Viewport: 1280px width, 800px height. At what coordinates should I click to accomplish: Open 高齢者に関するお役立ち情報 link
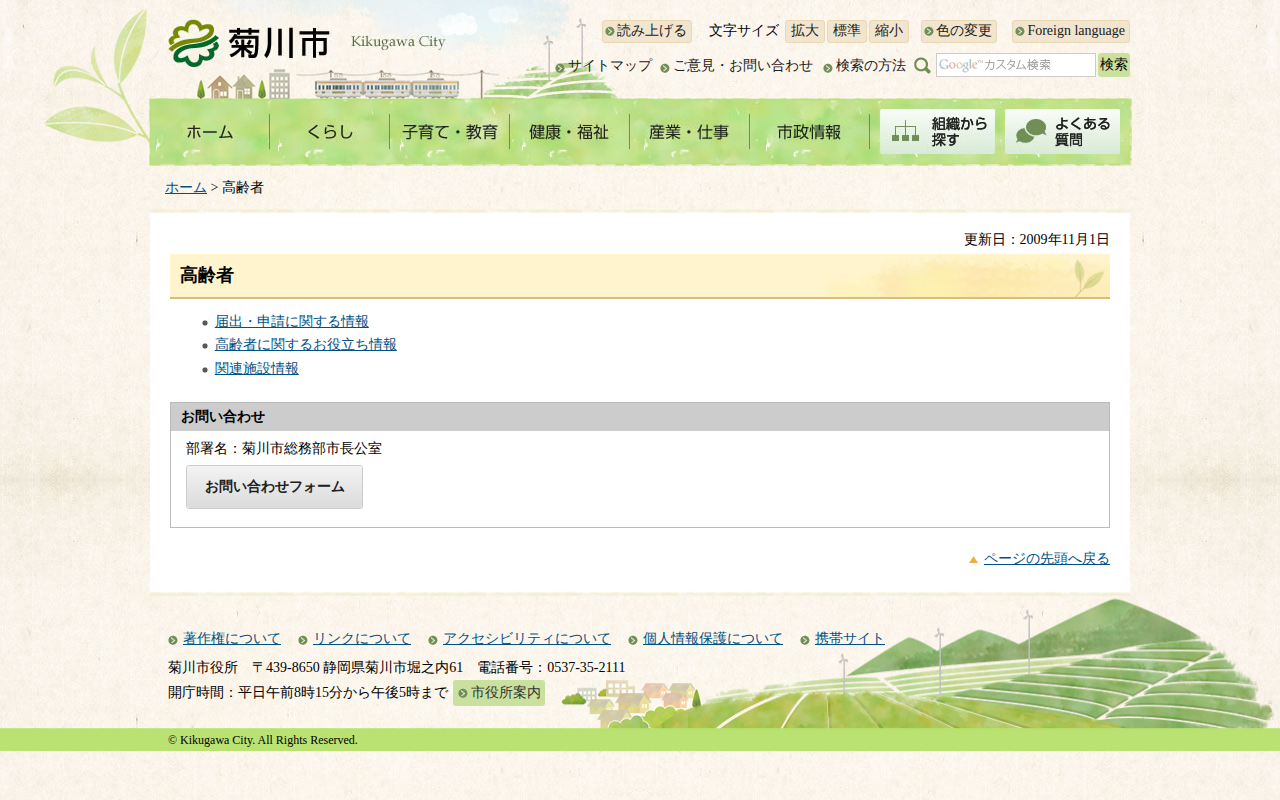[306, 345]
